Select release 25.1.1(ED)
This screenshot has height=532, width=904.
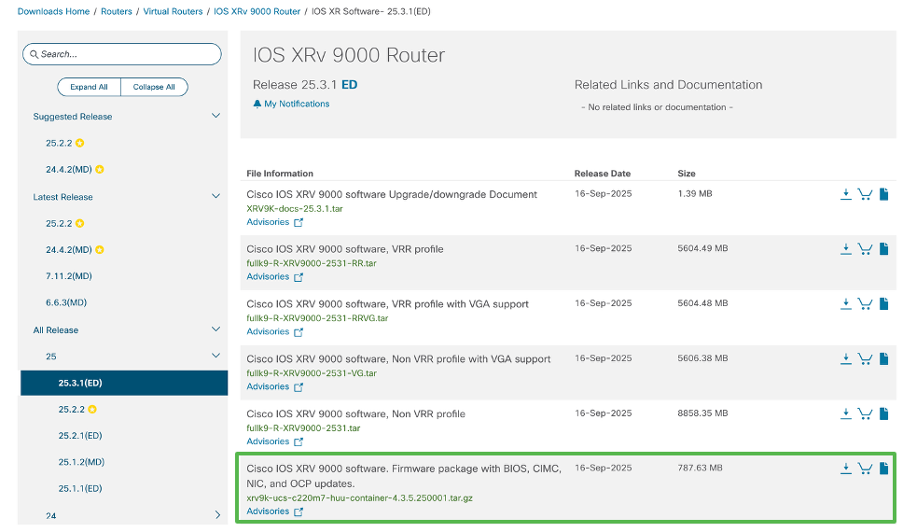coord(80,489)
